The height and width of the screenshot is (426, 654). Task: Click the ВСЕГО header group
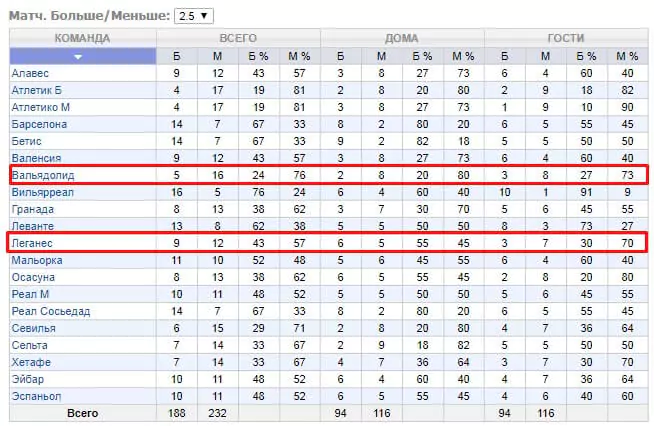238,38
